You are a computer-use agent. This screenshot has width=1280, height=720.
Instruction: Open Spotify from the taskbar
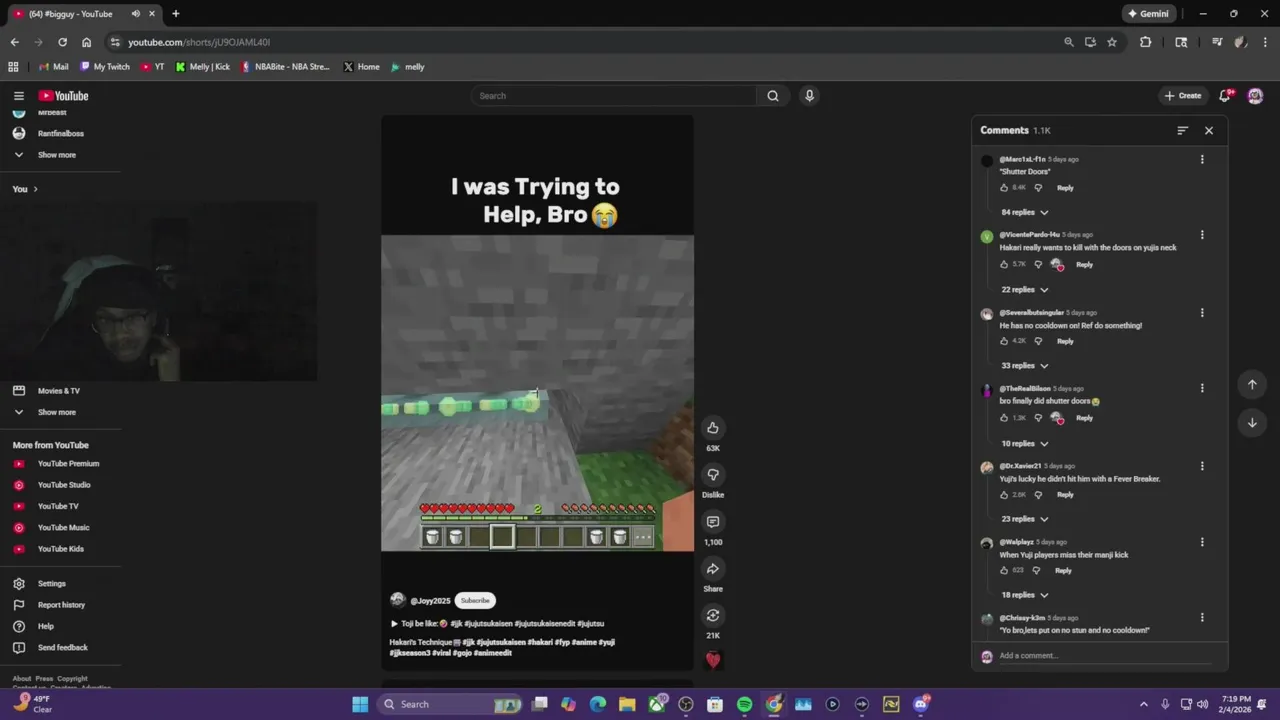point(744,705)
